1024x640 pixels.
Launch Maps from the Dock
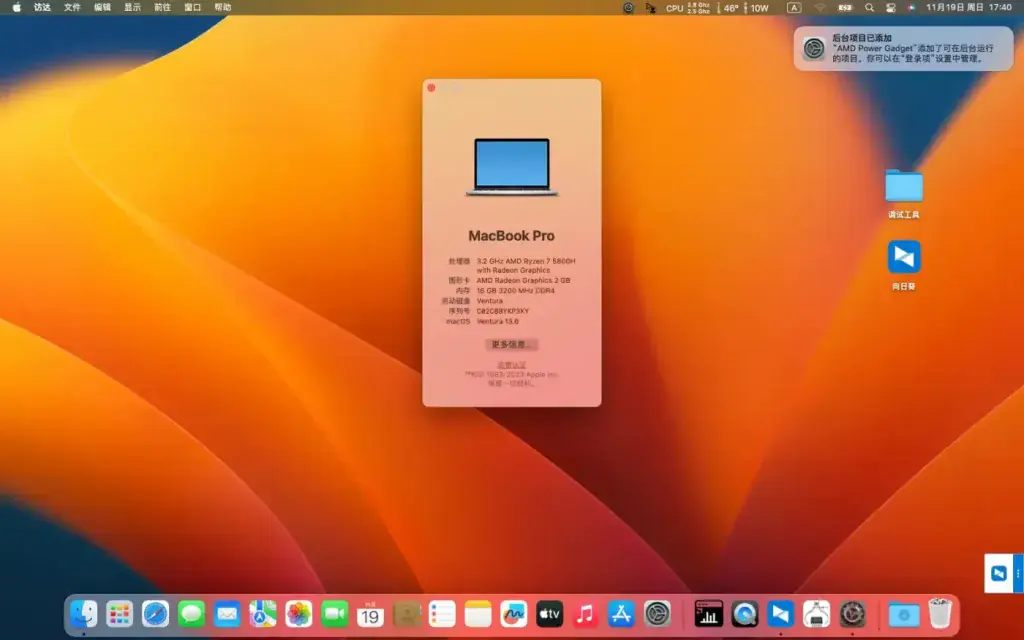click(263, 614)
